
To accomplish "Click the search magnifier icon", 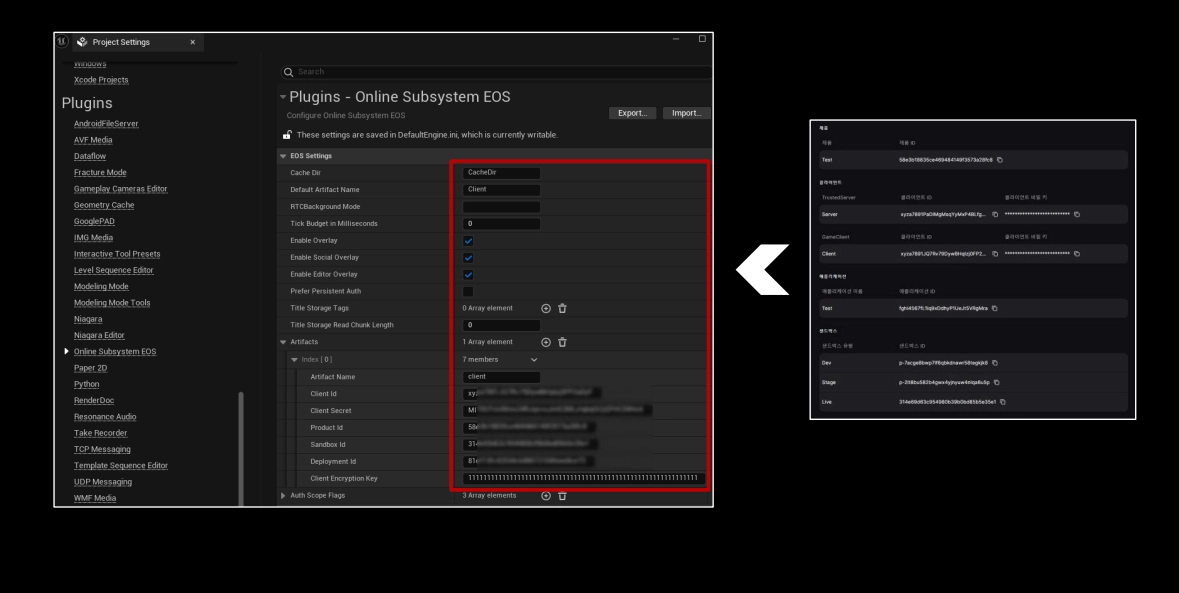I will point(288,72).
